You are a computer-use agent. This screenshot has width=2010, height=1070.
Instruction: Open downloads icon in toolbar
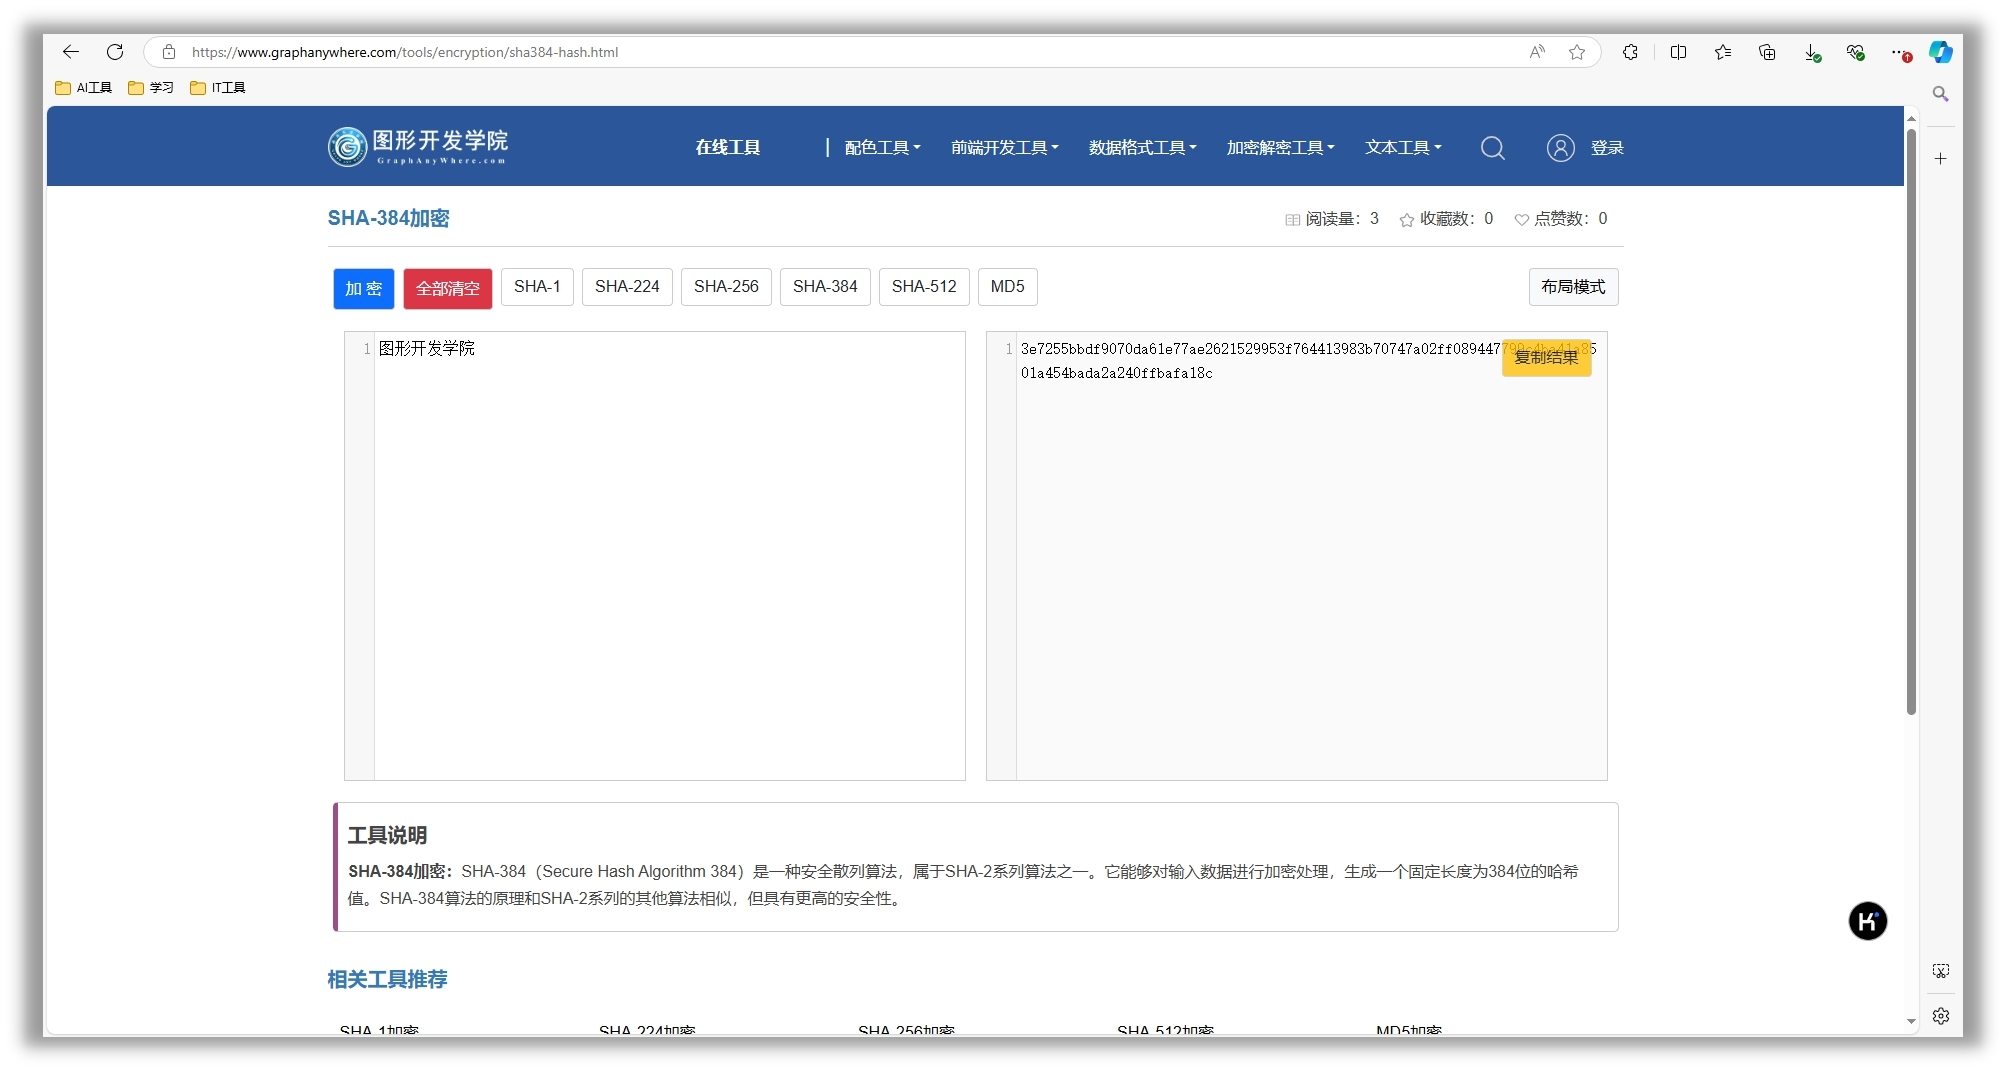tap(1812, 52)
